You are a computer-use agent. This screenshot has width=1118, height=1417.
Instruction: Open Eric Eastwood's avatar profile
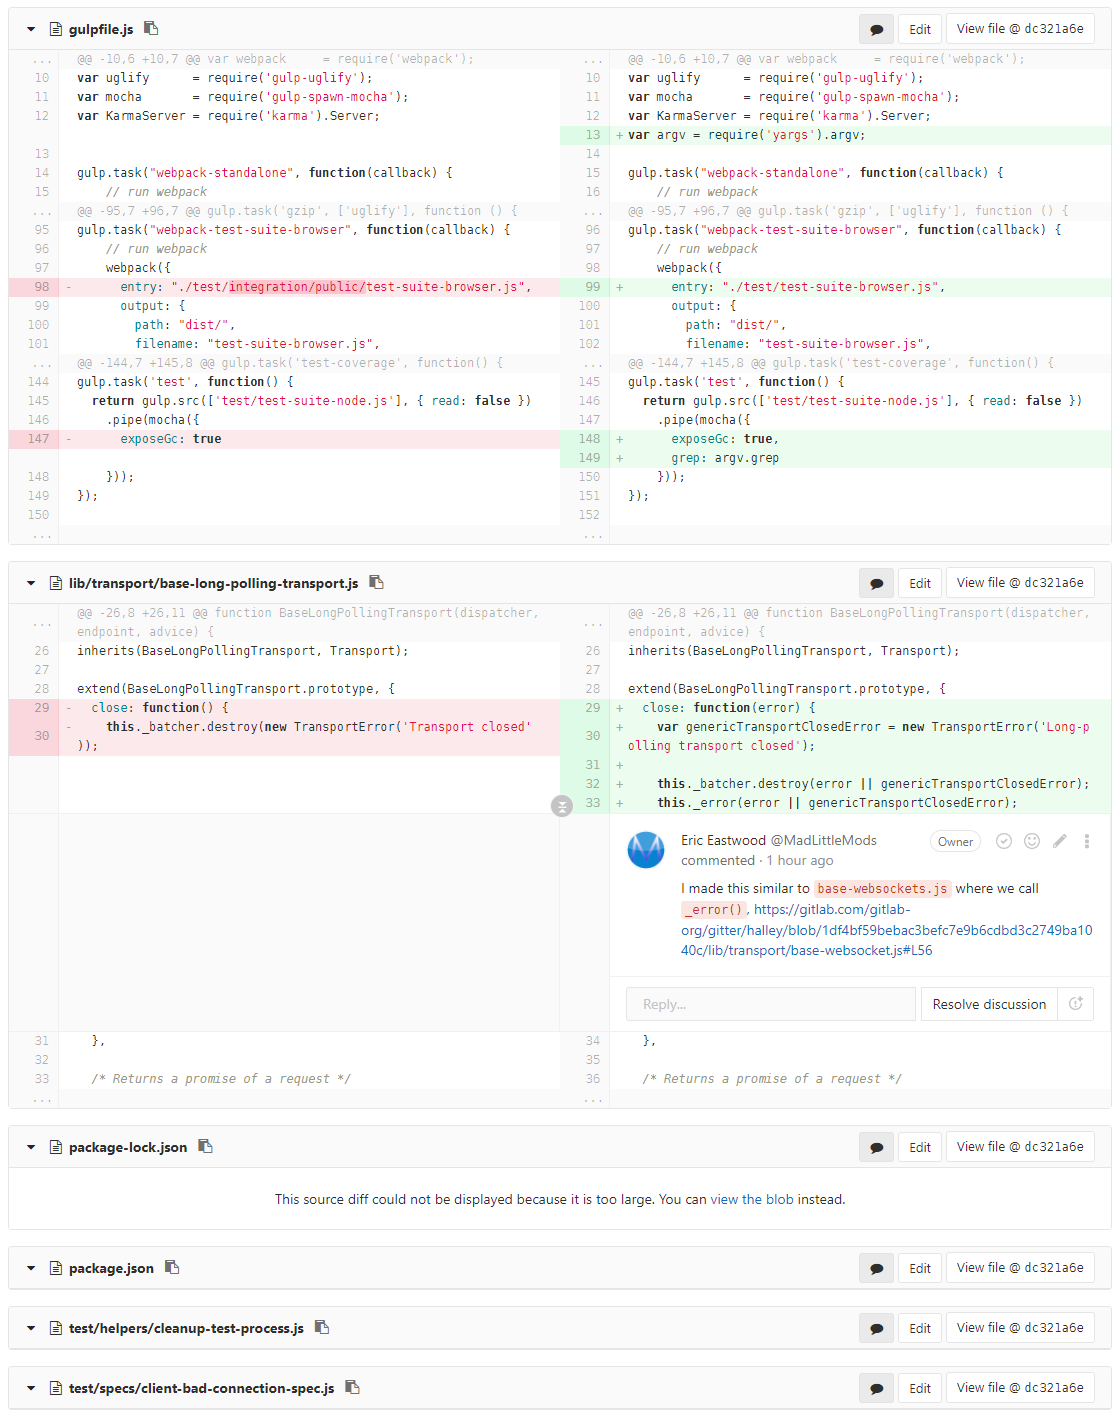[x=645, y=850]
